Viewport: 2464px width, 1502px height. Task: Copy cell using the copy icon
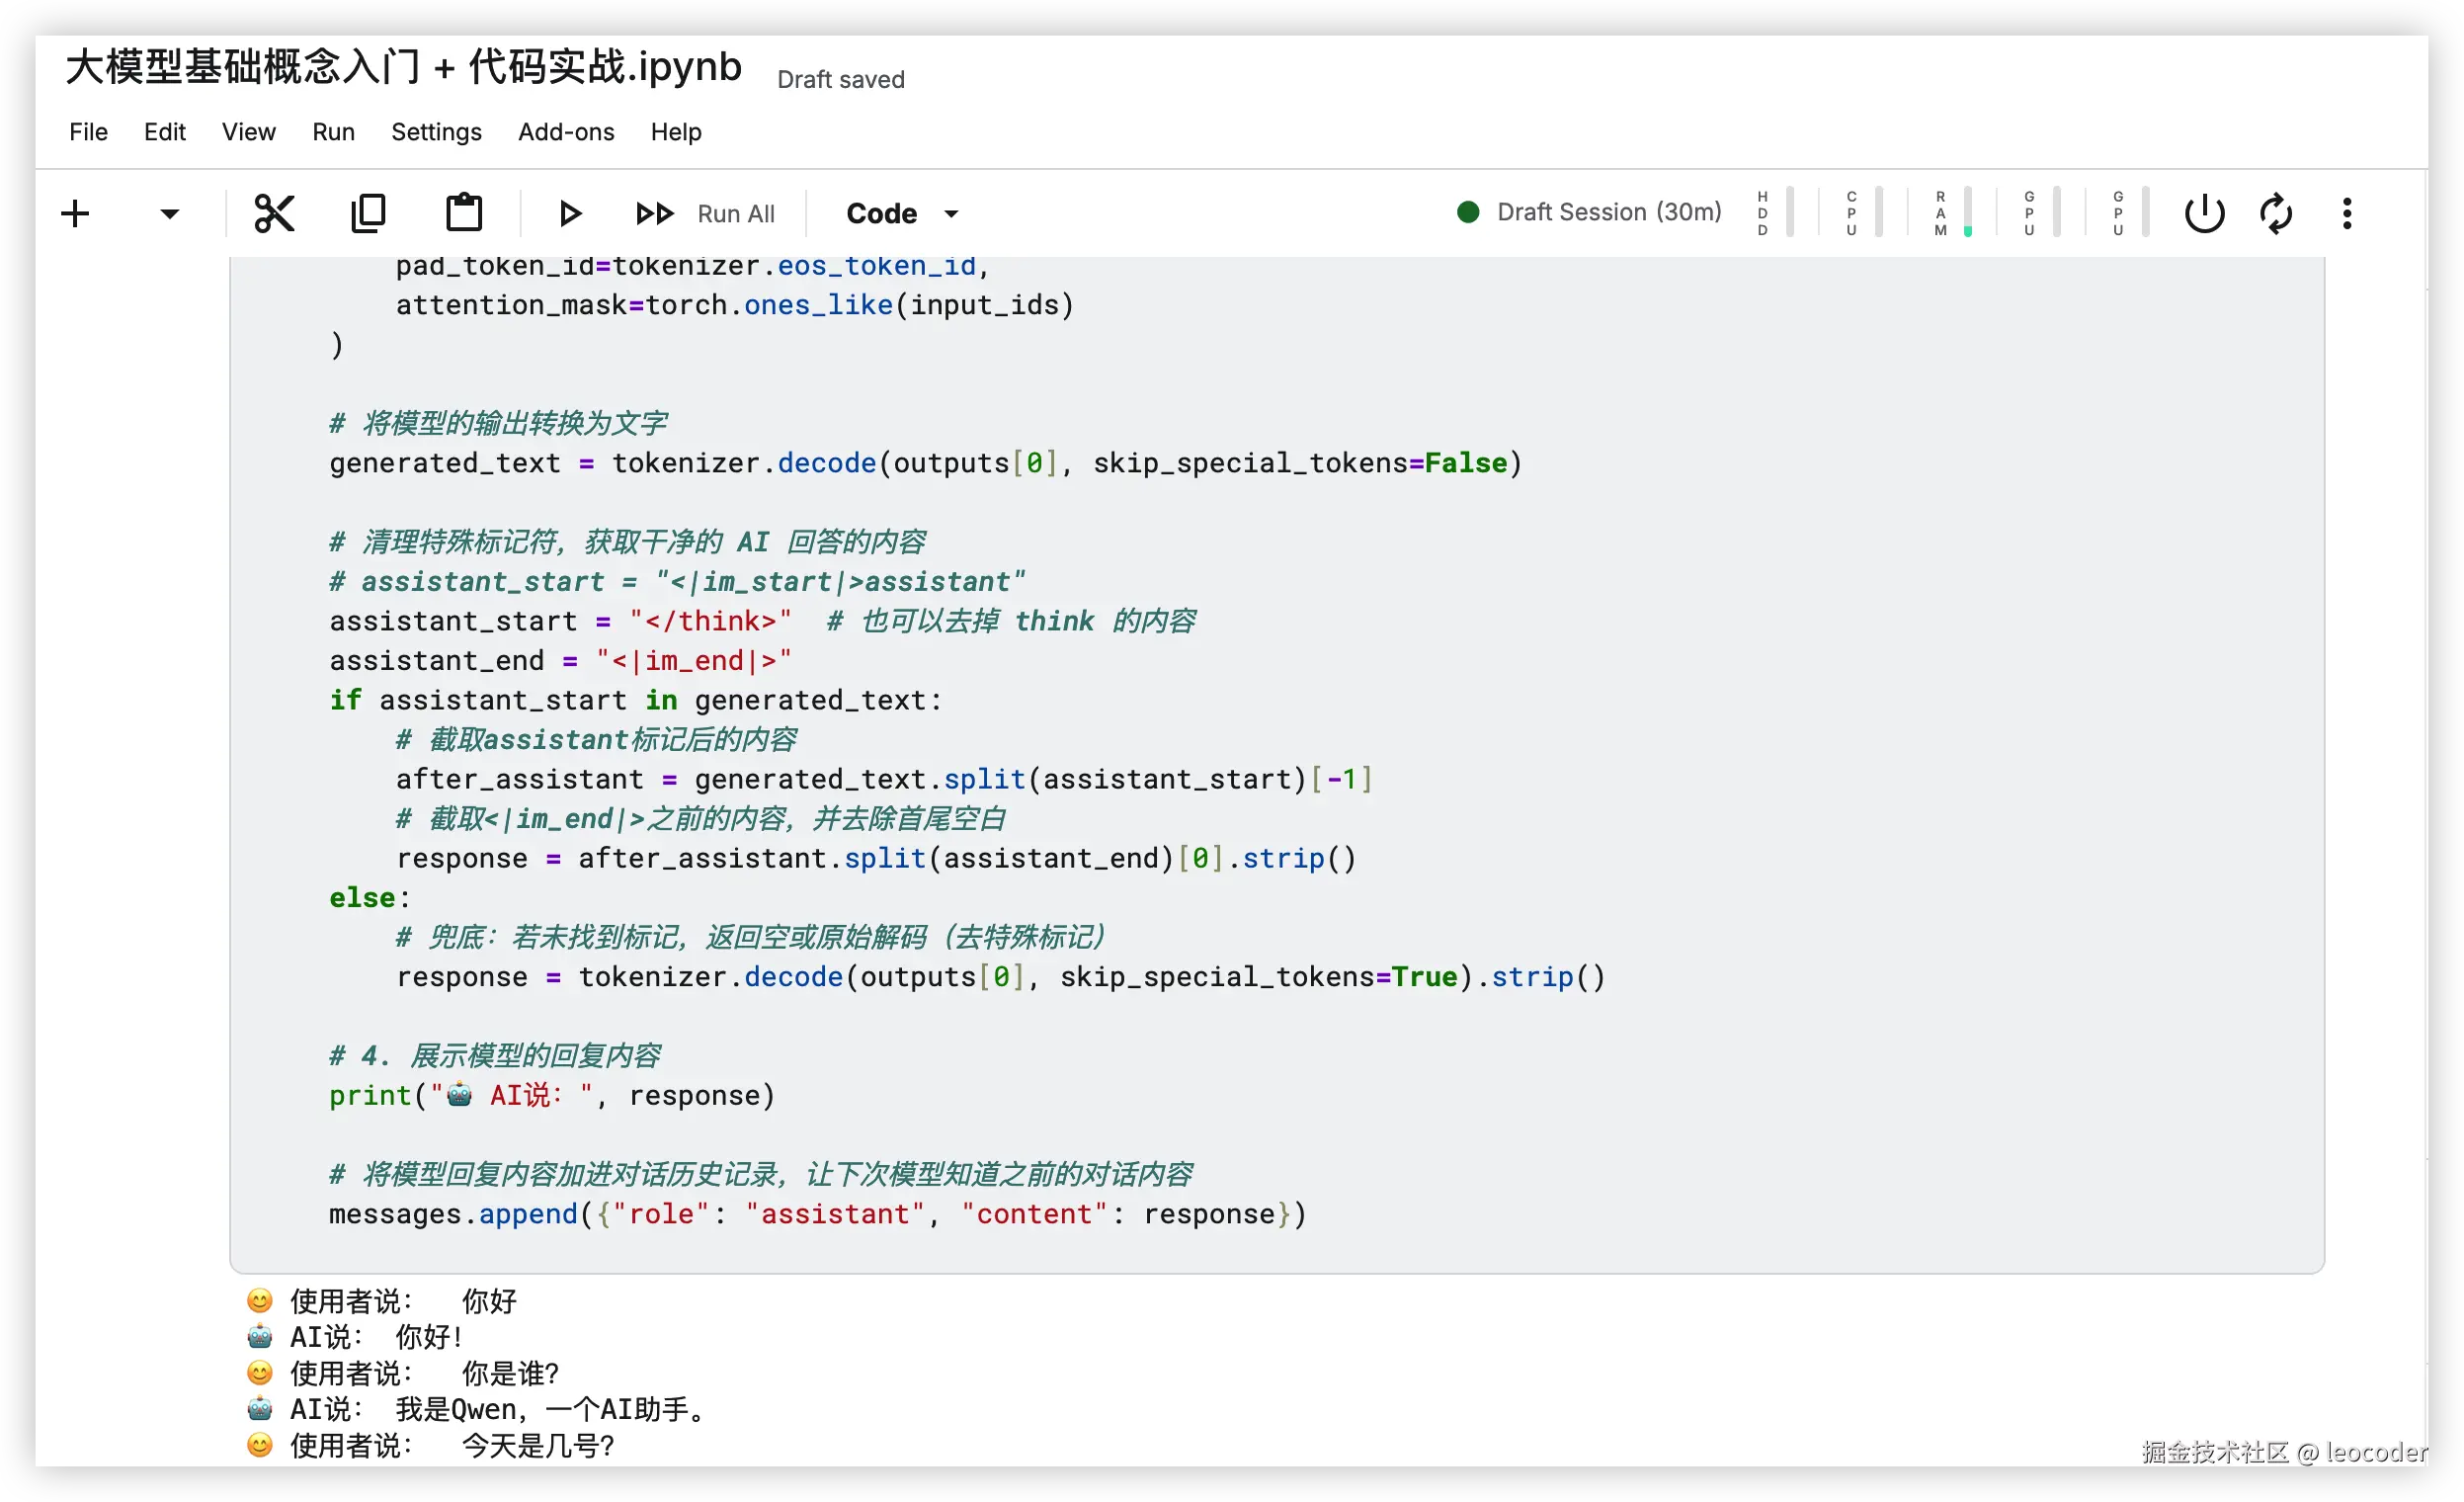(368, 213)
